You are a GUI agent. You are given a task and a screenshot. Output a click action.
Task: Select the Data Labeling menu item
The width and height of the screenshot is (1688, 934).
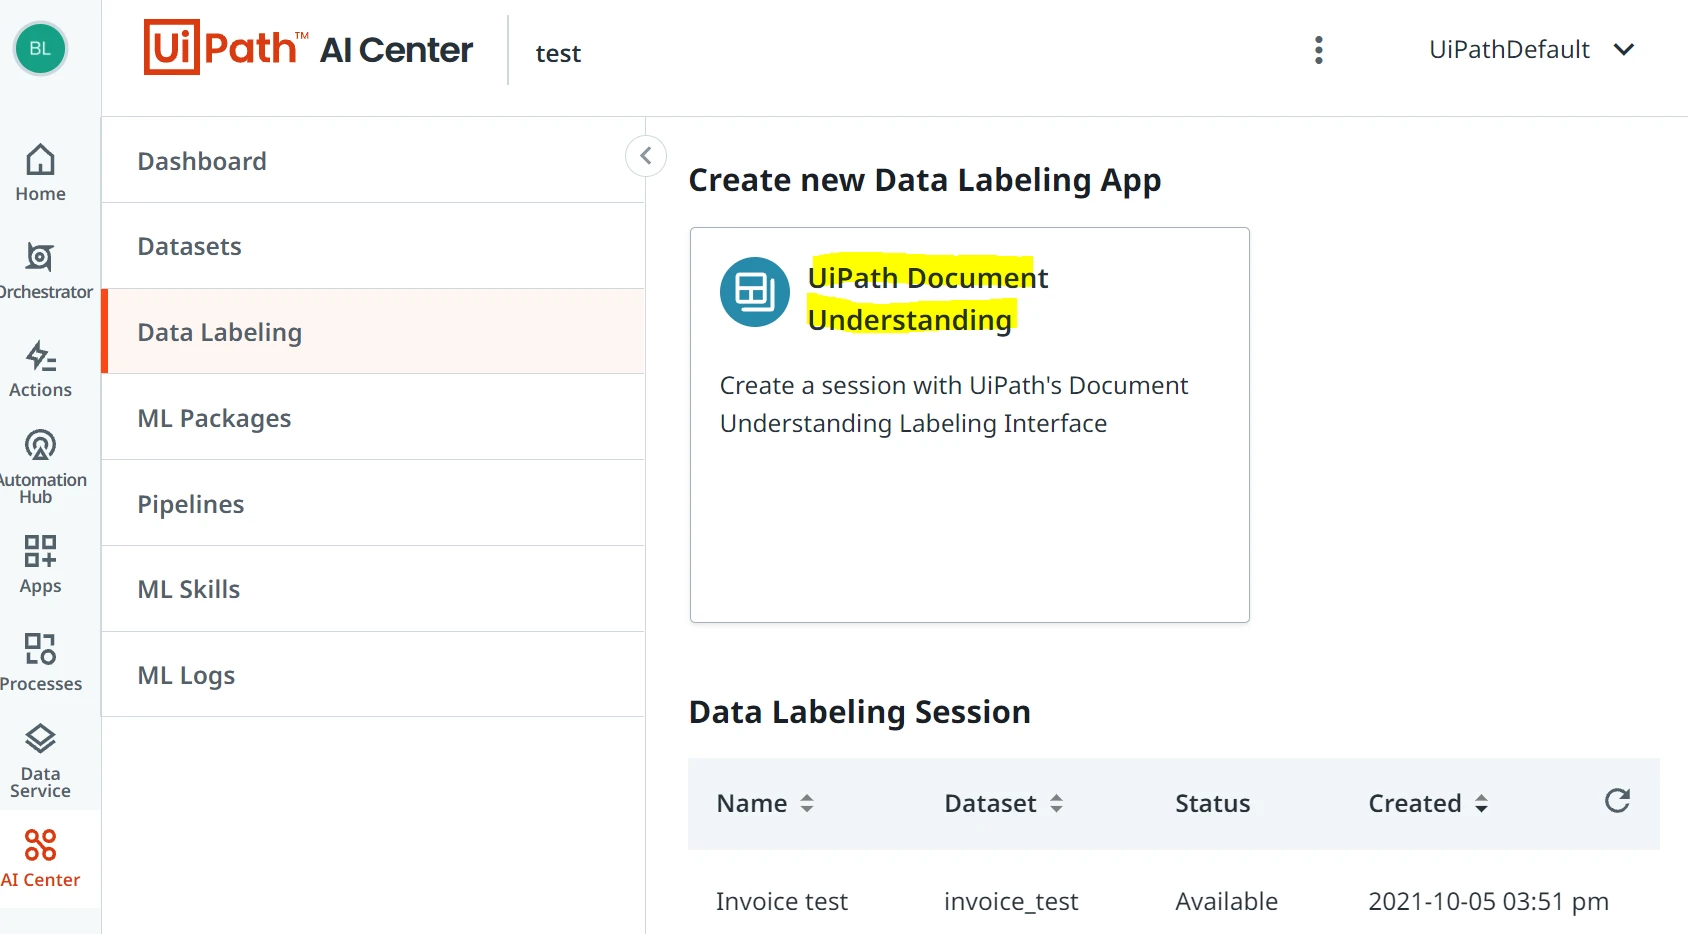[373, 332]
